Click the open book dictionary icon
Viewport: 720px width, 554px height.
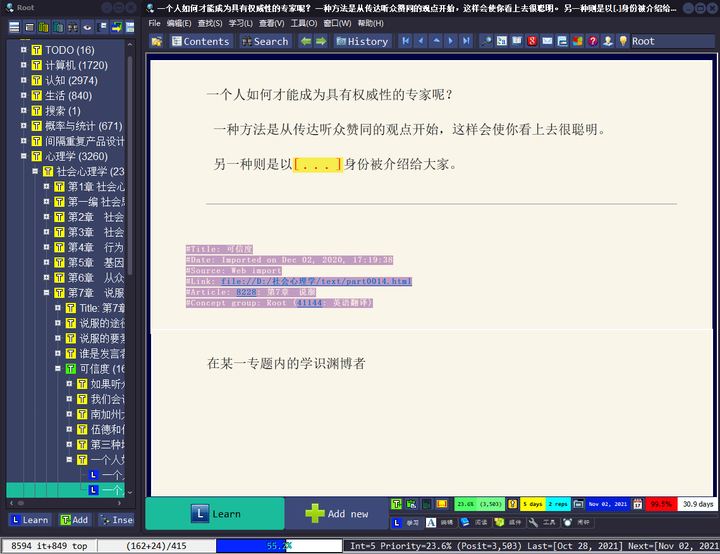tap(517, 41)
